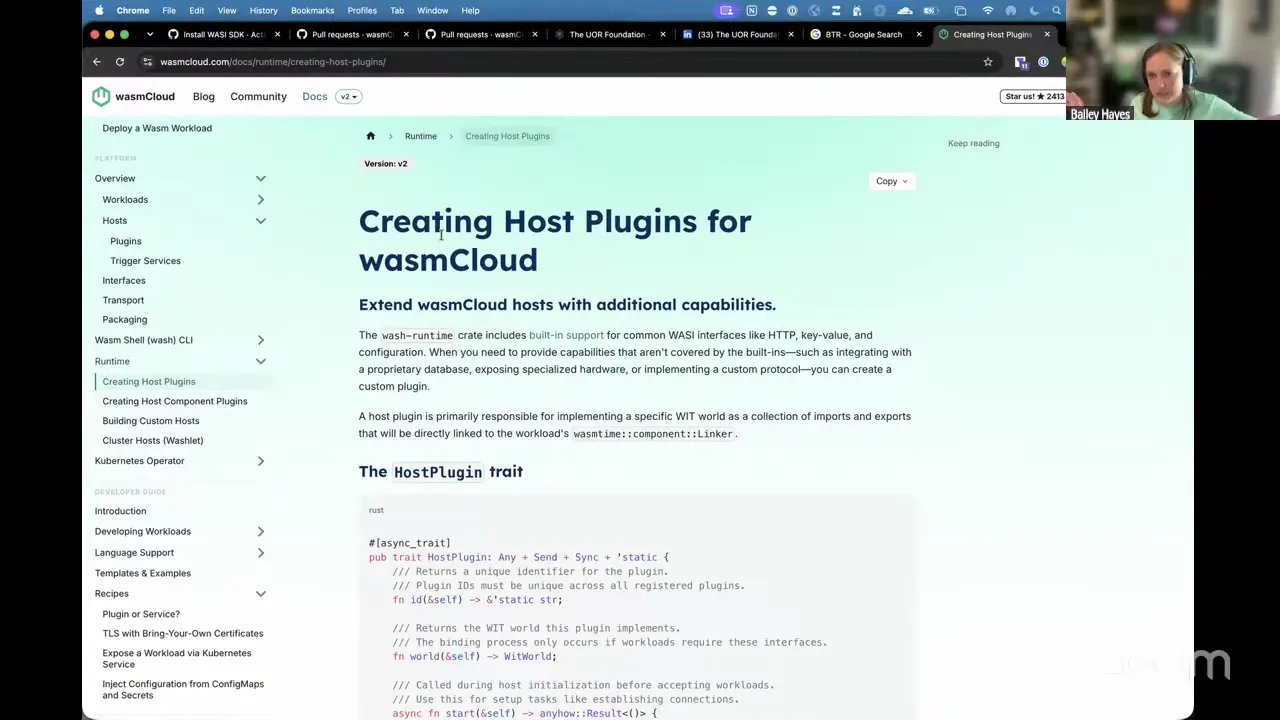This screenshot has width=1280, height=720.
Task: Open the Window menu in the menu bar
Action: (432, 10)
